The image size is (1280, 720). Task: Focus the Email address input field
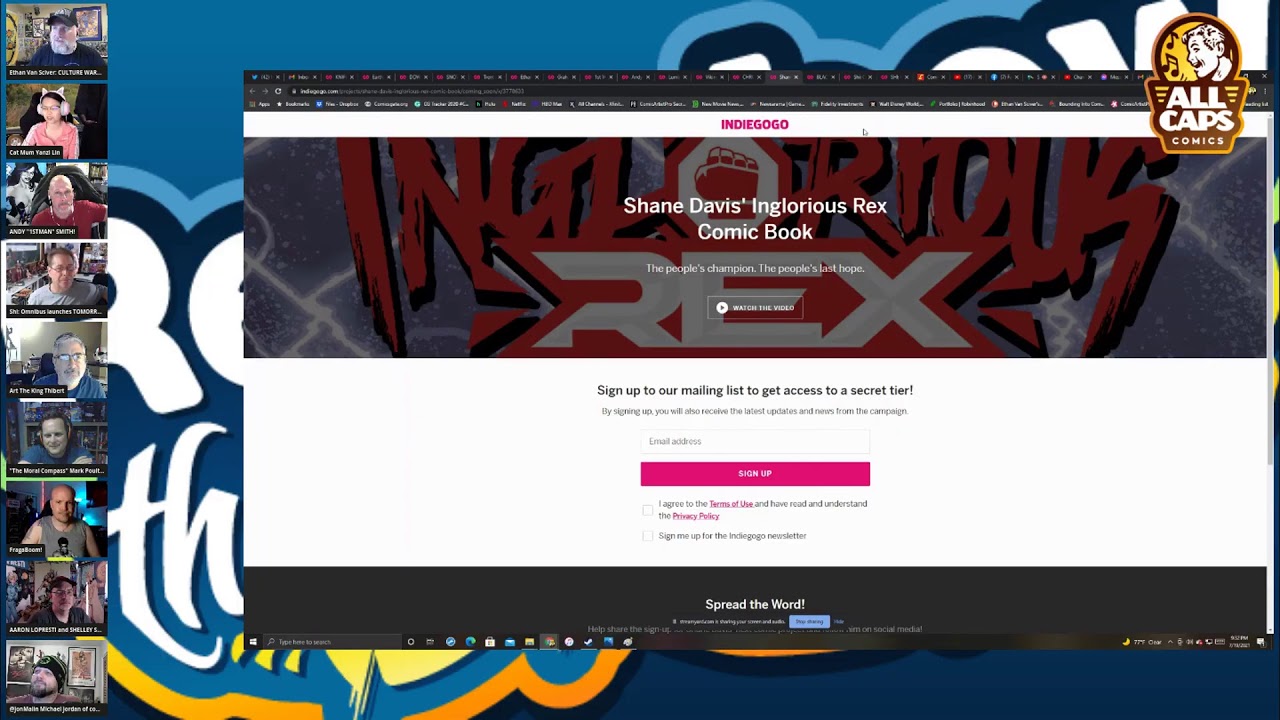(755, 441)
